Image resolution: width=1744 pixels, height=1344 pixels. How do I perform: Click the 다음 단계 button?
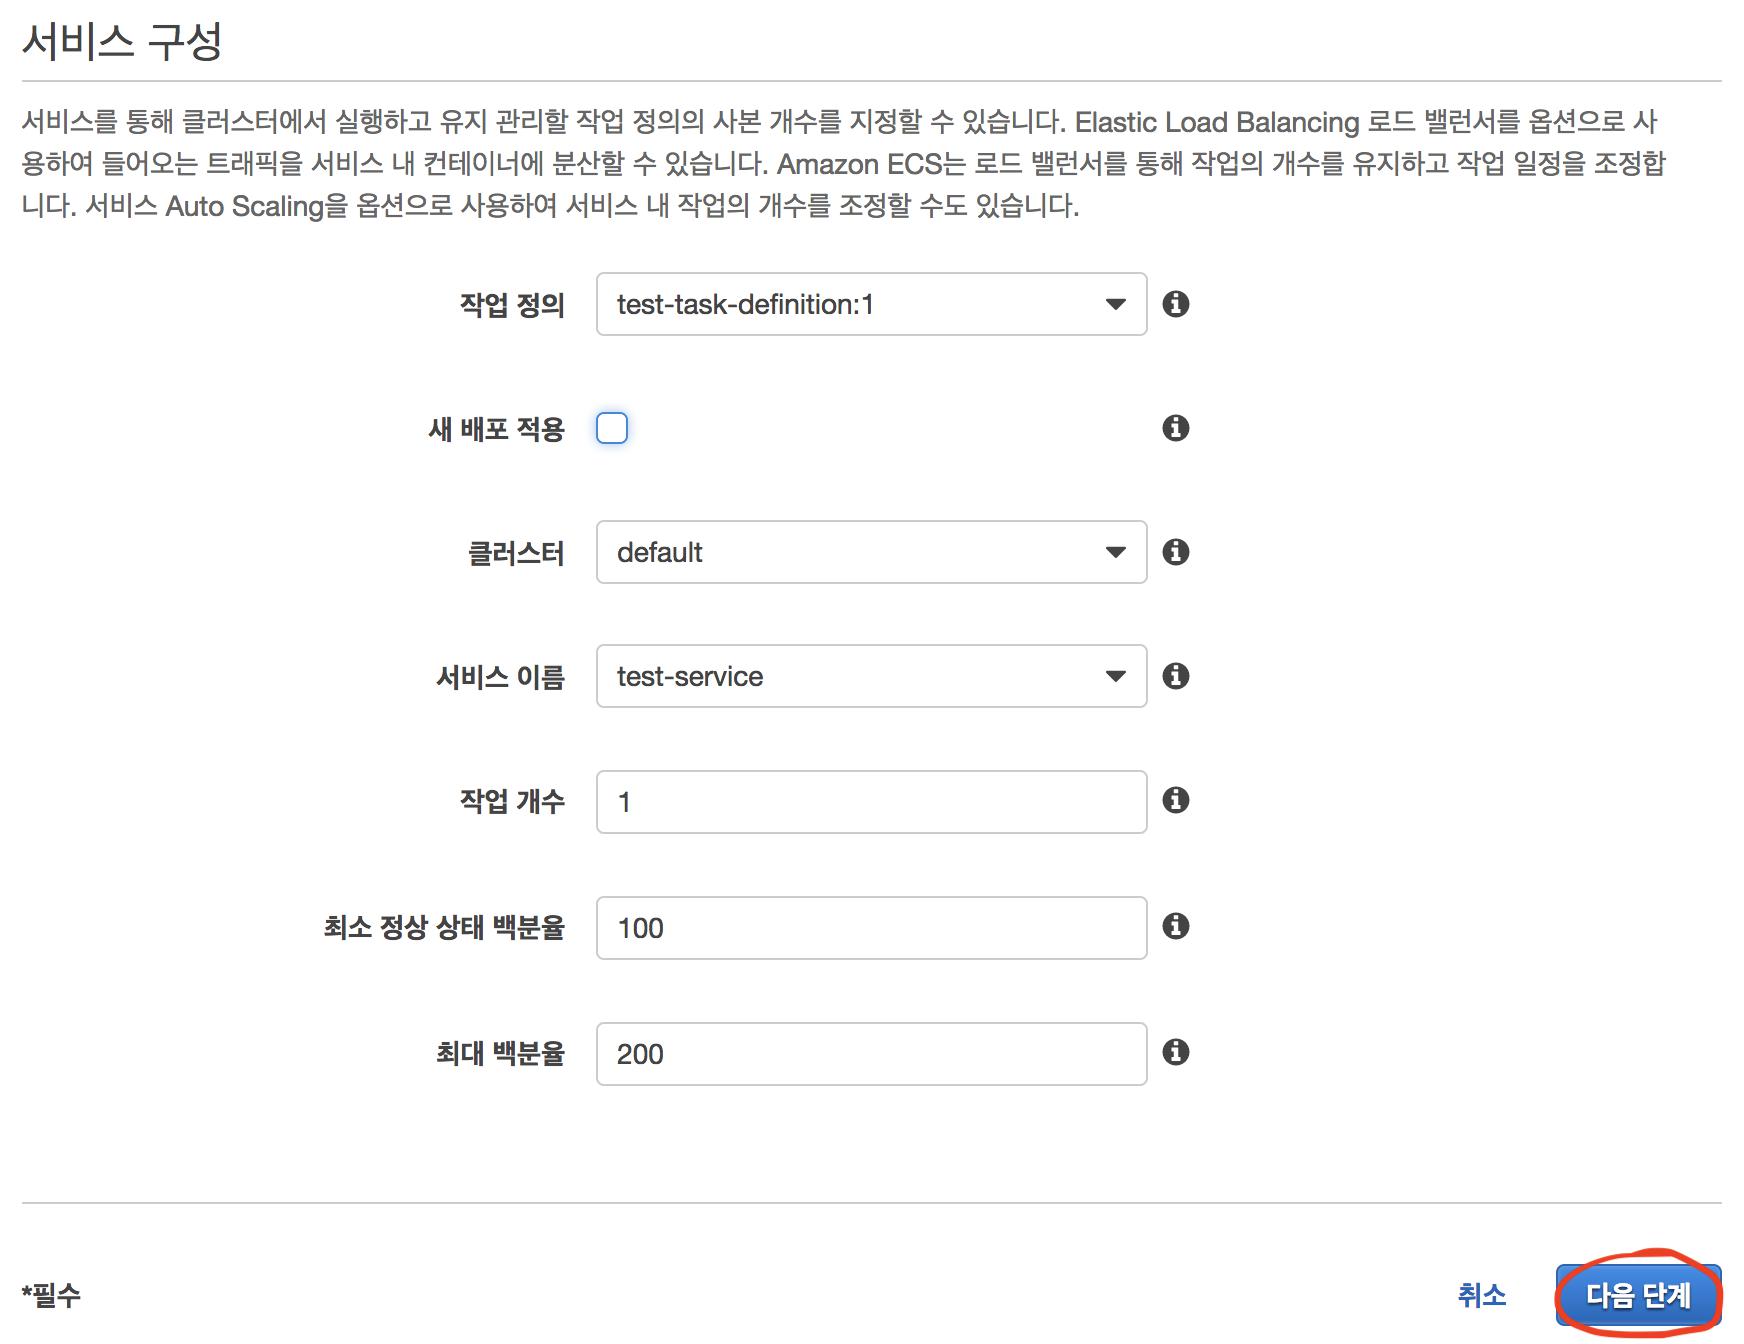click(x=1638, y=1296)
